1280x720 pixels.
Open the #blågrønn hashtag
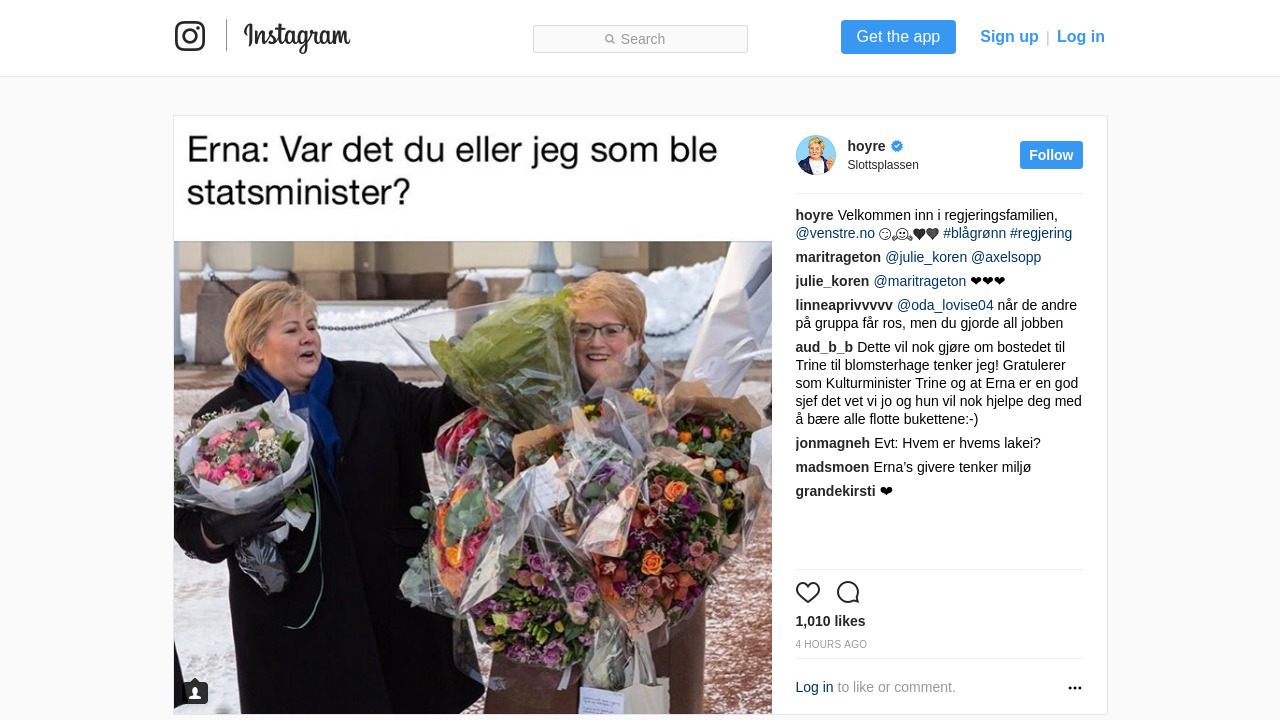pos(975,233)
